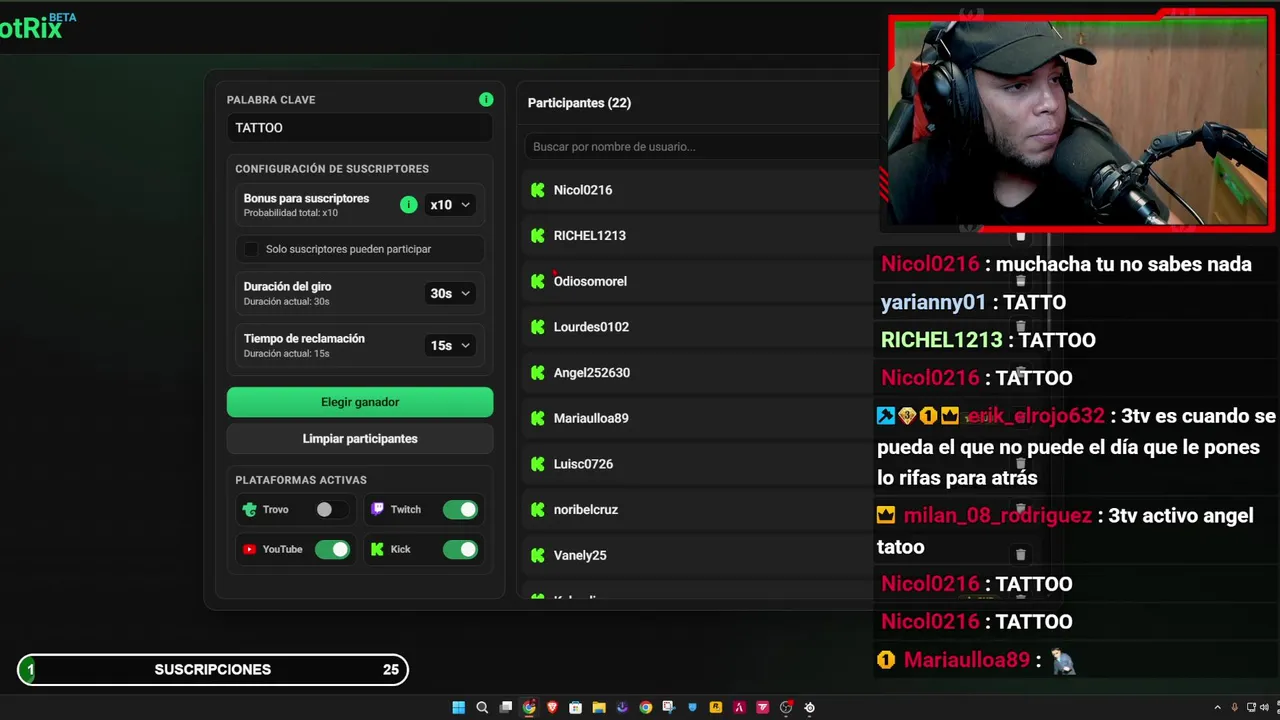
Task: Click milan_08_rodriguez username in chat
Action: (x=997, y=516)
